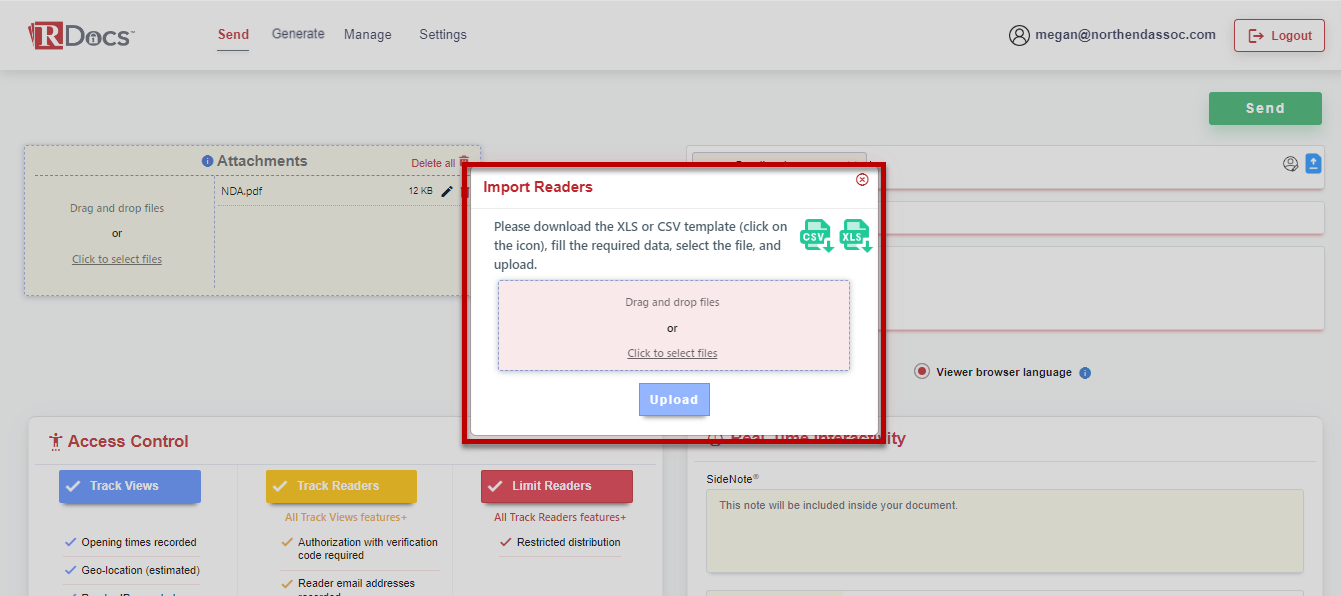This screenshot has height=596, width=1341.
Task: Toggle the Track Readers option
Action: point(341,486)
